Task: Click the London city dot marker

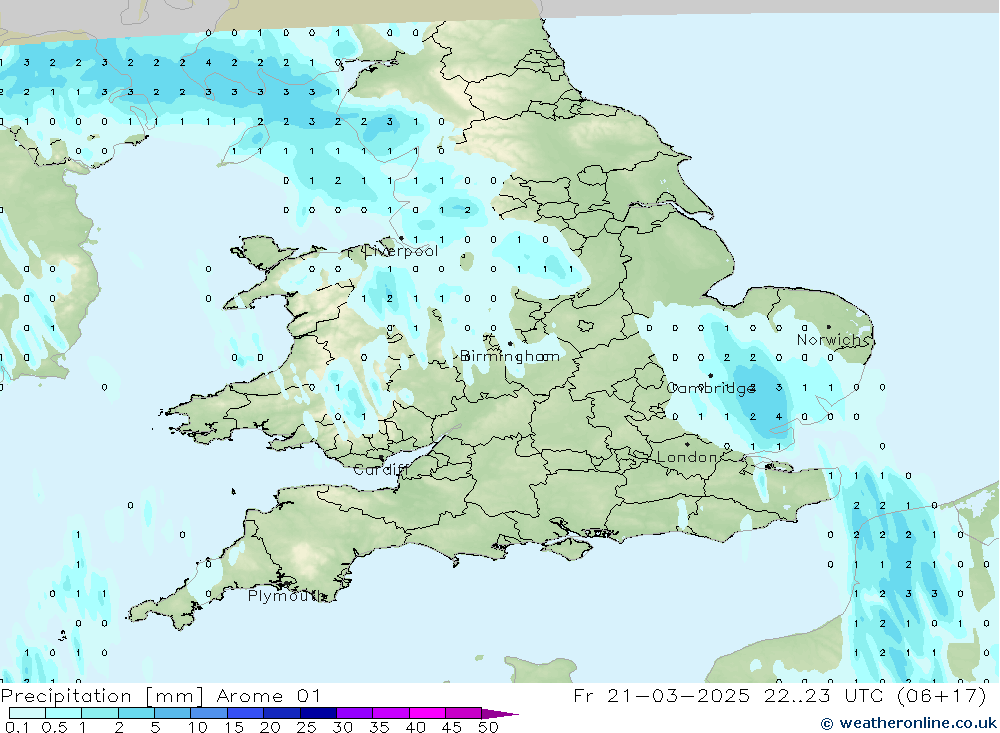Action: [688, 444]
